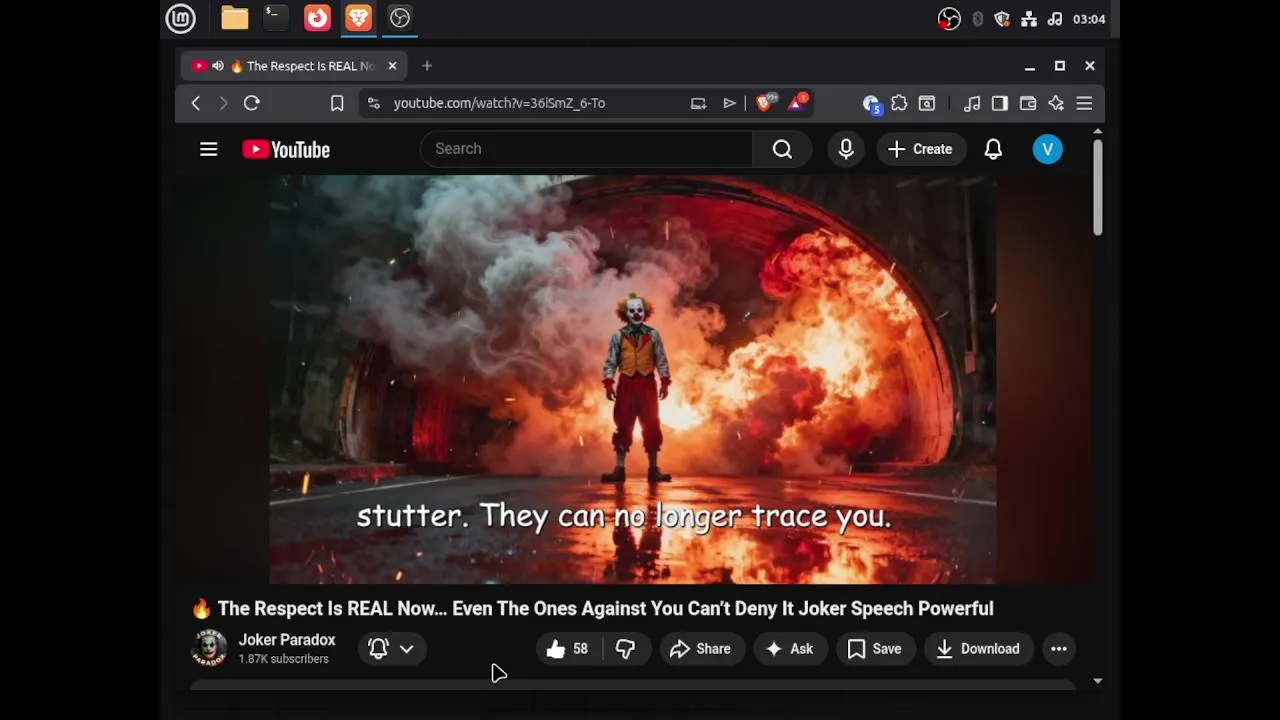
Task: Switch to Brave in the taskbar
Action: tap(358, 18)
